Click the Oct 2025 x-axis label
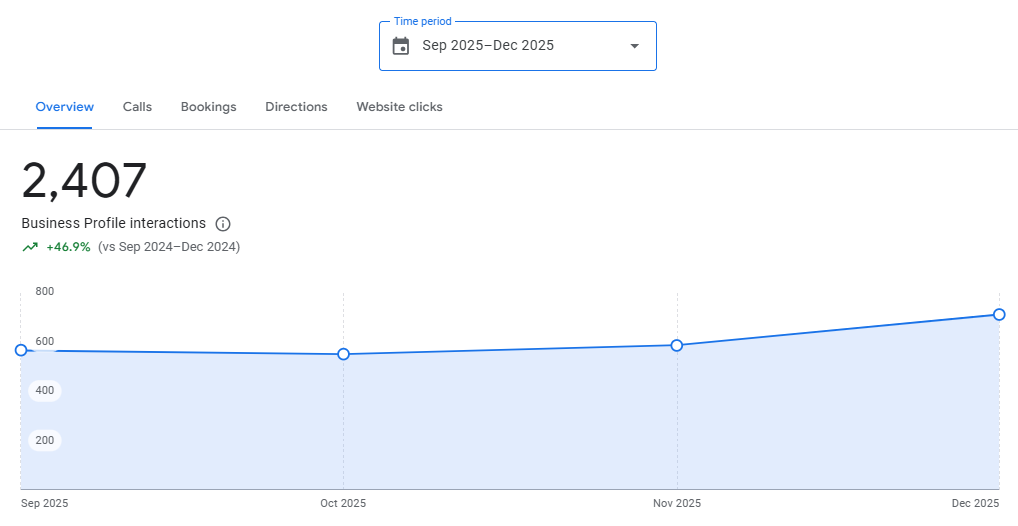 (343, 503)
